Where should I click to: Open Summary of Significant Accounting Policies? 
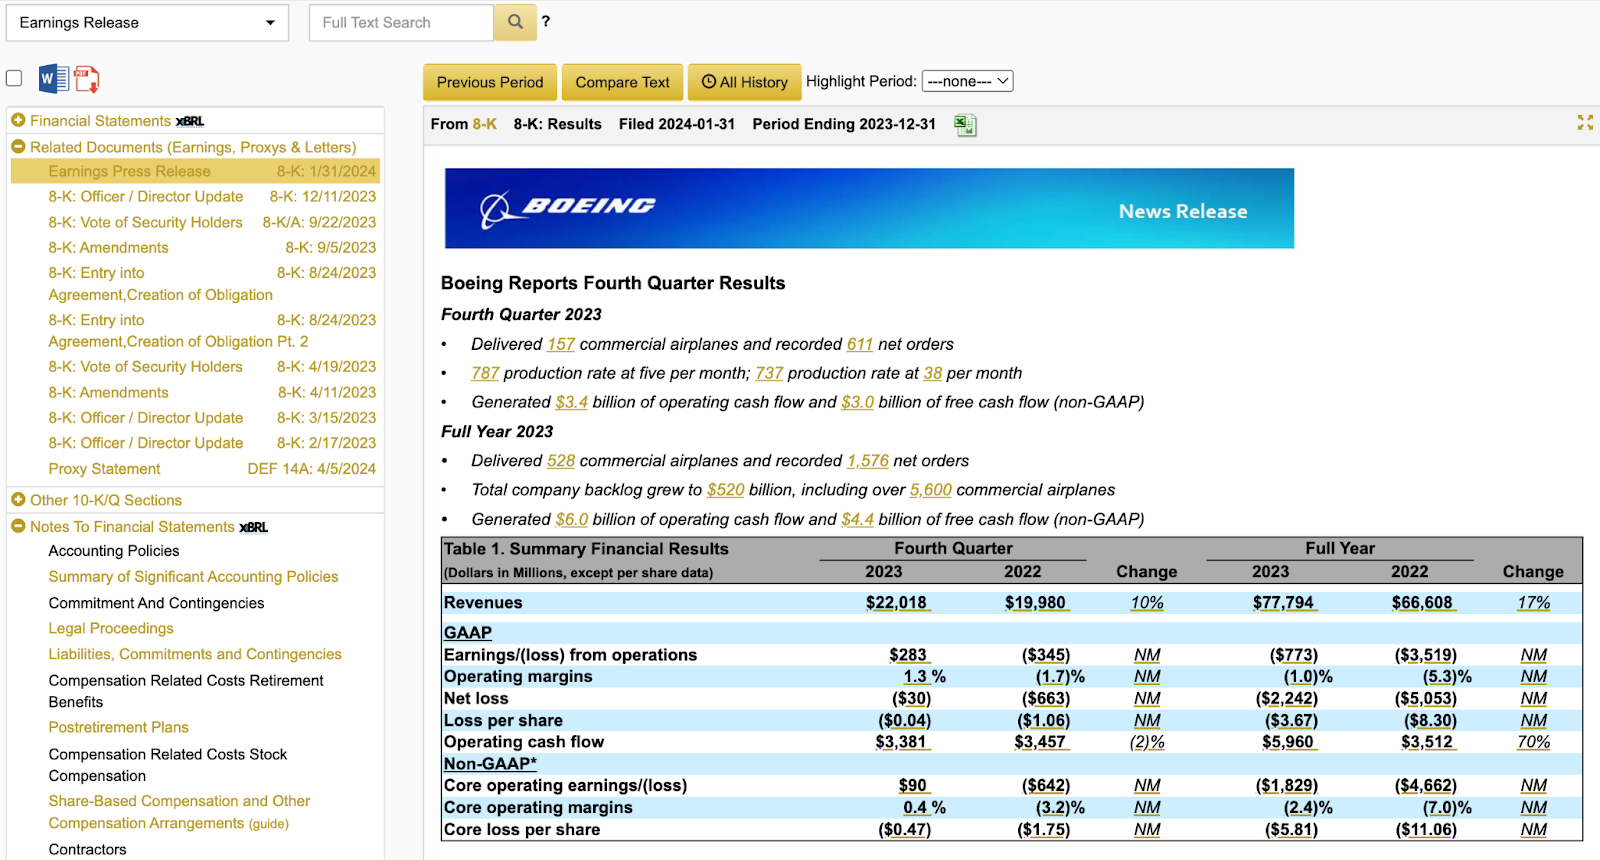point(193,576)
